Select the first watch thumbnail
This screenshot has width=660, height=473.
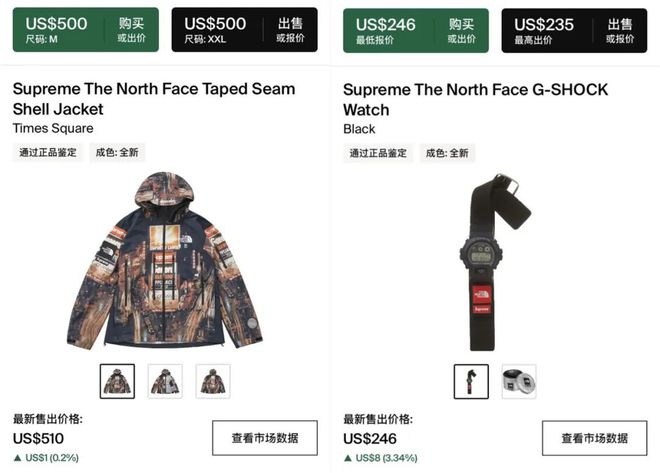[471, 382]
